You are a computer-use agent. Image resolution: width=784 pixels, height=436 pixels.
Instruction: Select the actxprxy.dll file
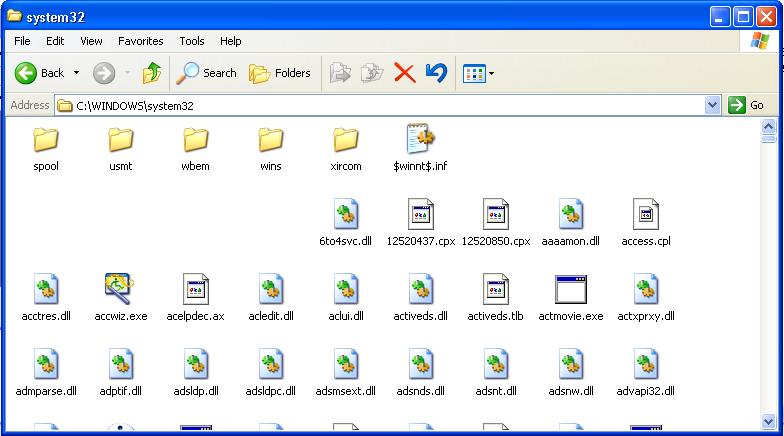tap(646, 298)
